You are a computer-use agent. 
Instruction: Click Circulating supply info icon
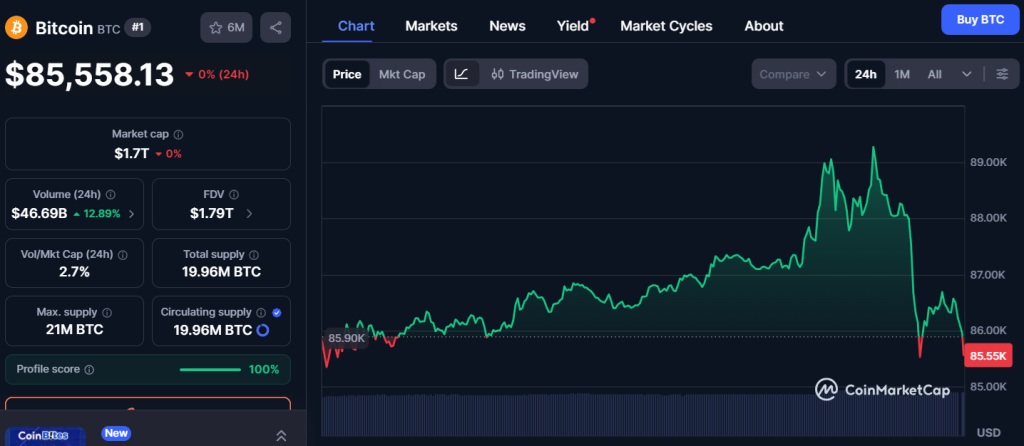tap(261, 313)
